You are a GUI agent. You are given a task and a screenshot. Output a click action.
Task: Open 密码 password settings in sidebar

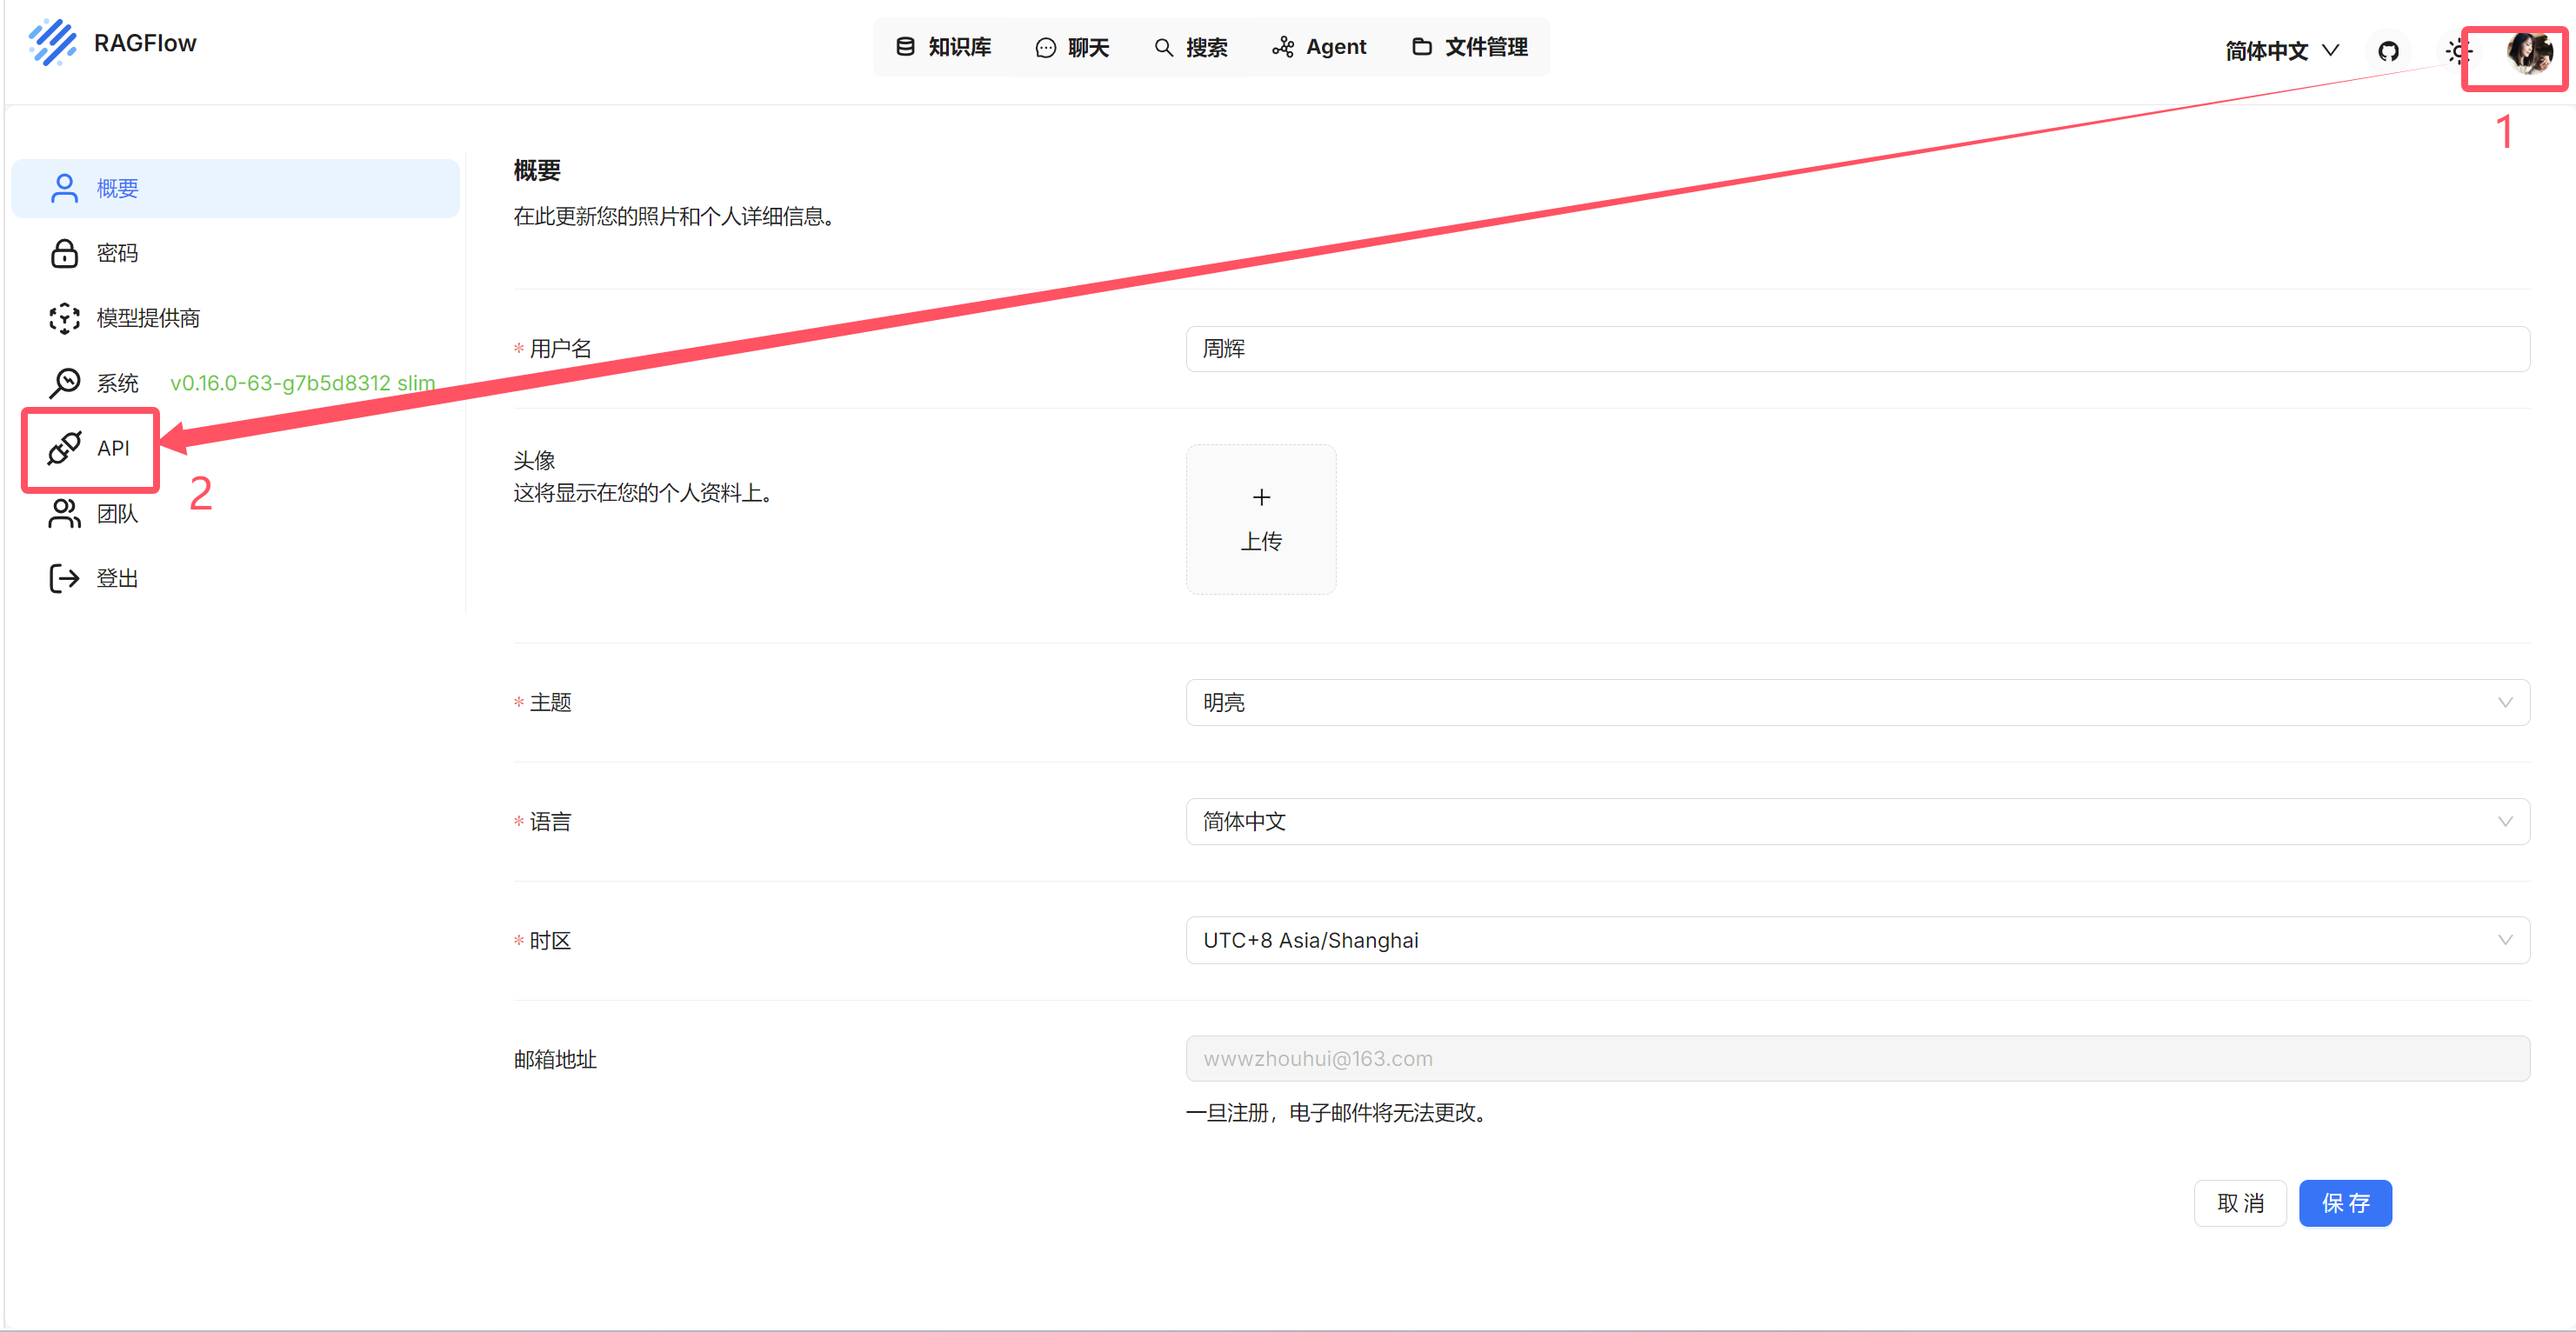pos(116,253)
